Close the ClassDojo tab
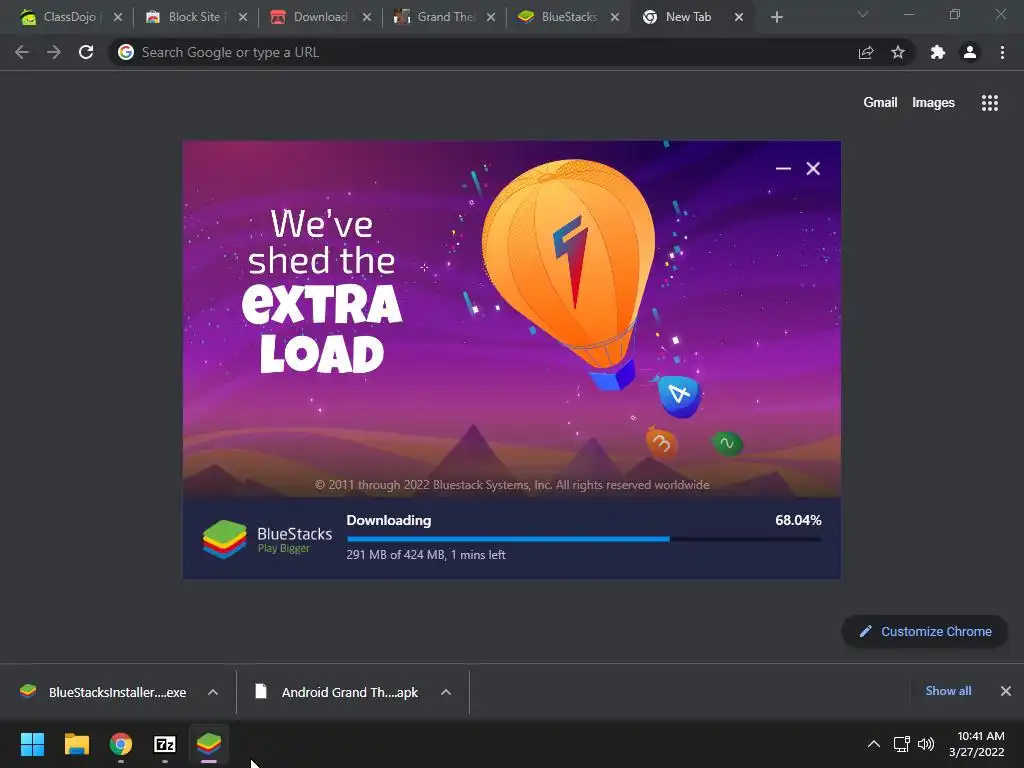The image size is (1024, 768). [x=118, y=18]
